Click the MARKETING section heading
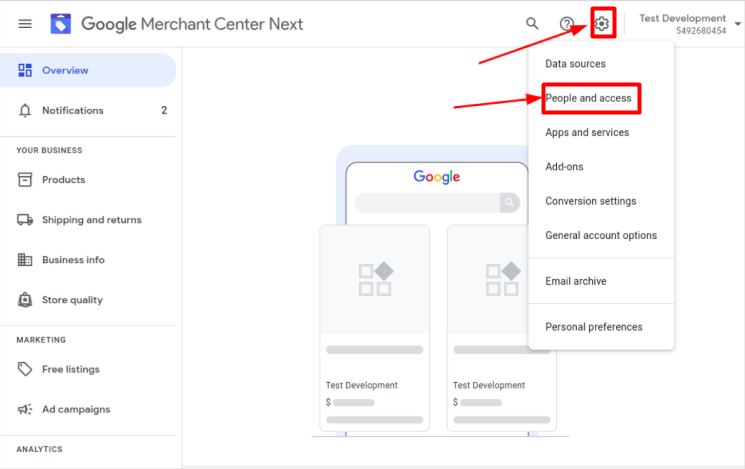 [x=41, y=340]
